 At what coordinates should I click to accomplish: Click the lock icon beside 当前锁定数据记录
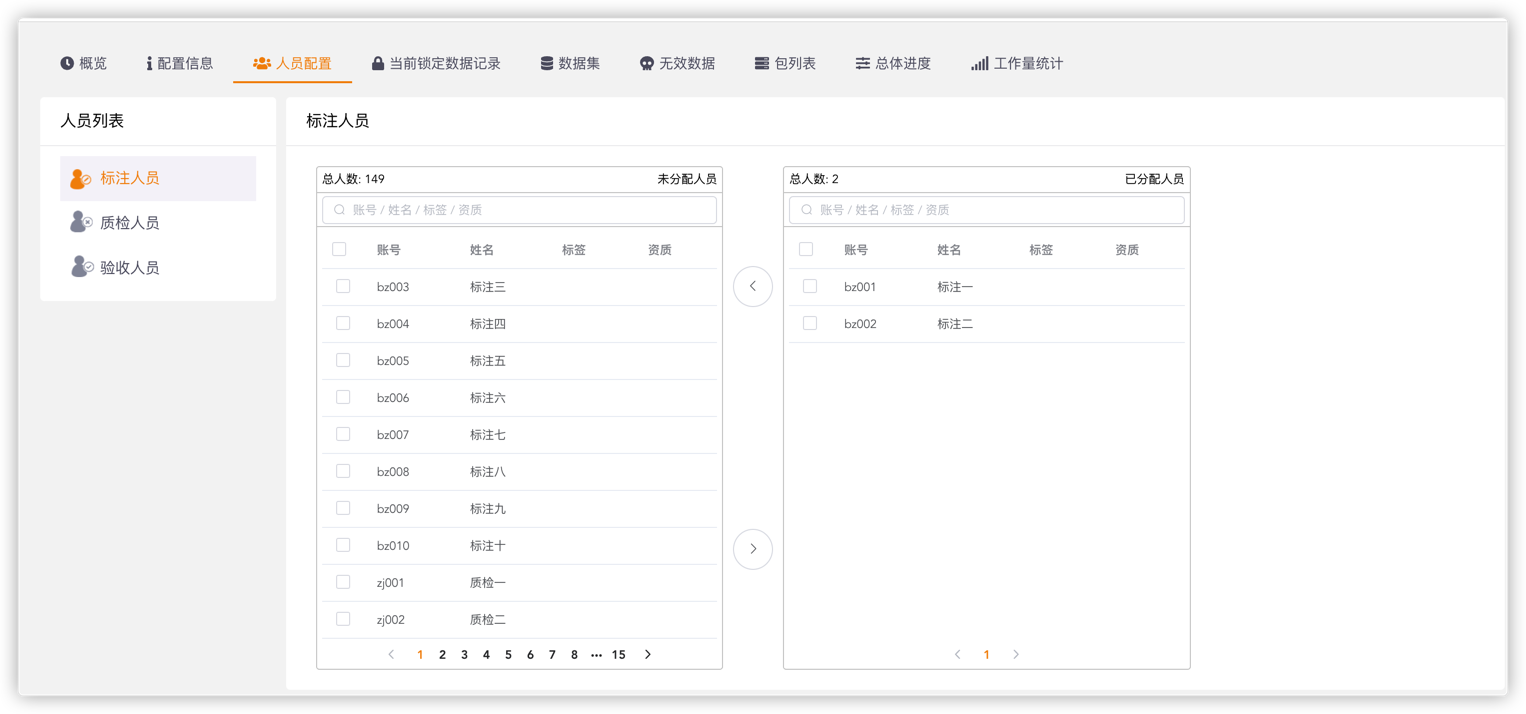coord(378,63)
